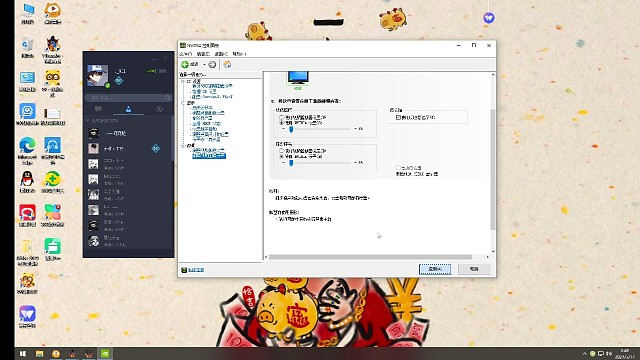Launch the green 360 plus-sign desktop icon
The width and height of the screenshot is (640, 360).
pos(53,182)
